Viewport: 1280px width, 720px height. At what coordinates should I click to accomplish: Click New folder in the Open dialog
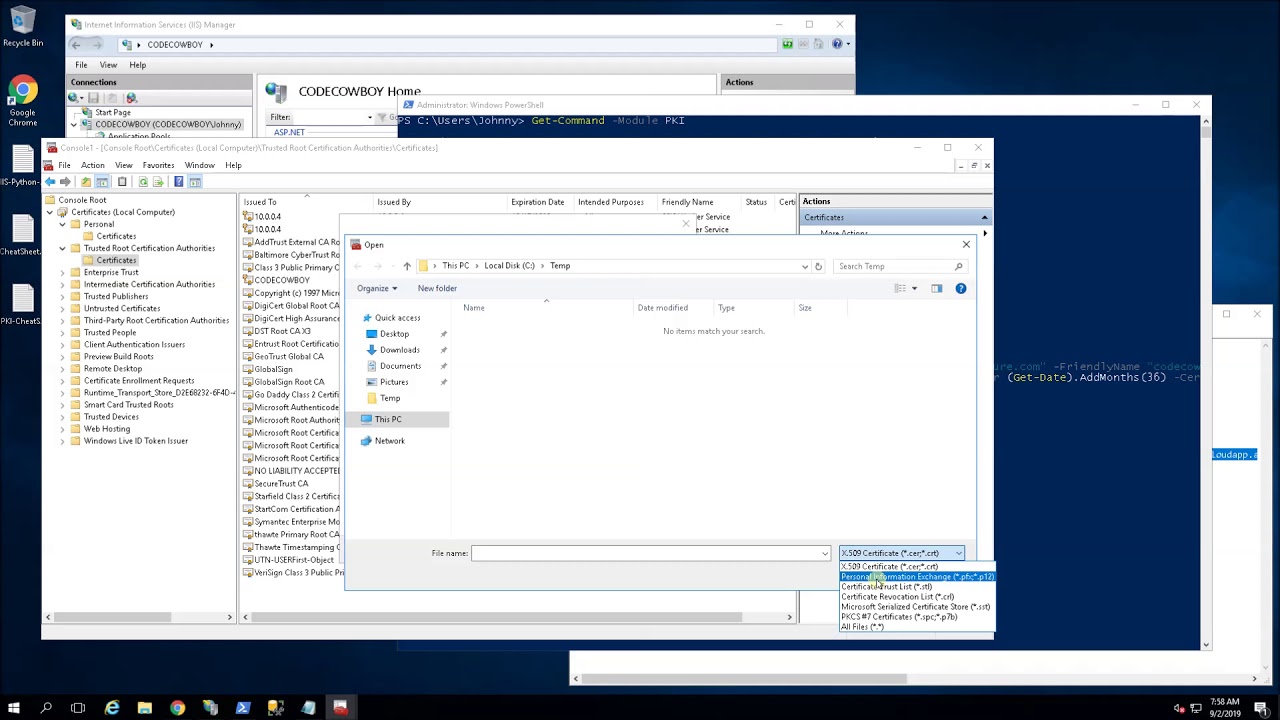(x=437, y=289)
